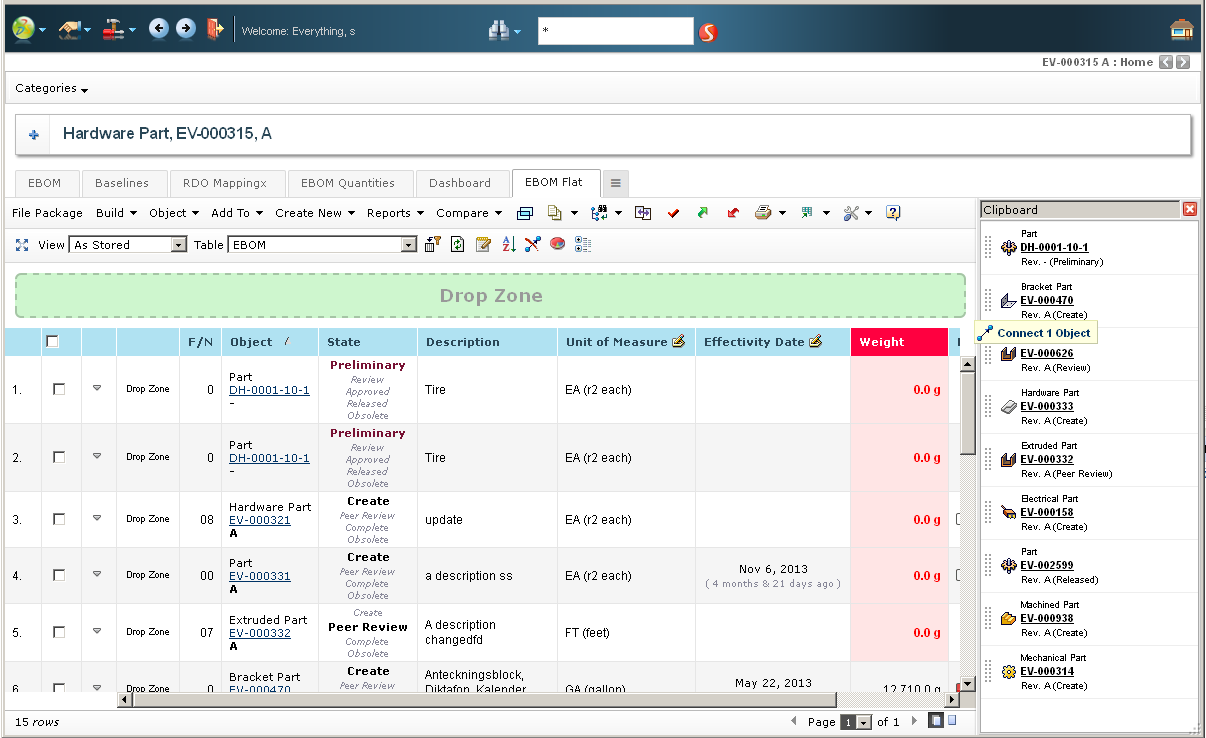Open the Create New menu
Screen dimensions: 1206x738
pos(314,213)
